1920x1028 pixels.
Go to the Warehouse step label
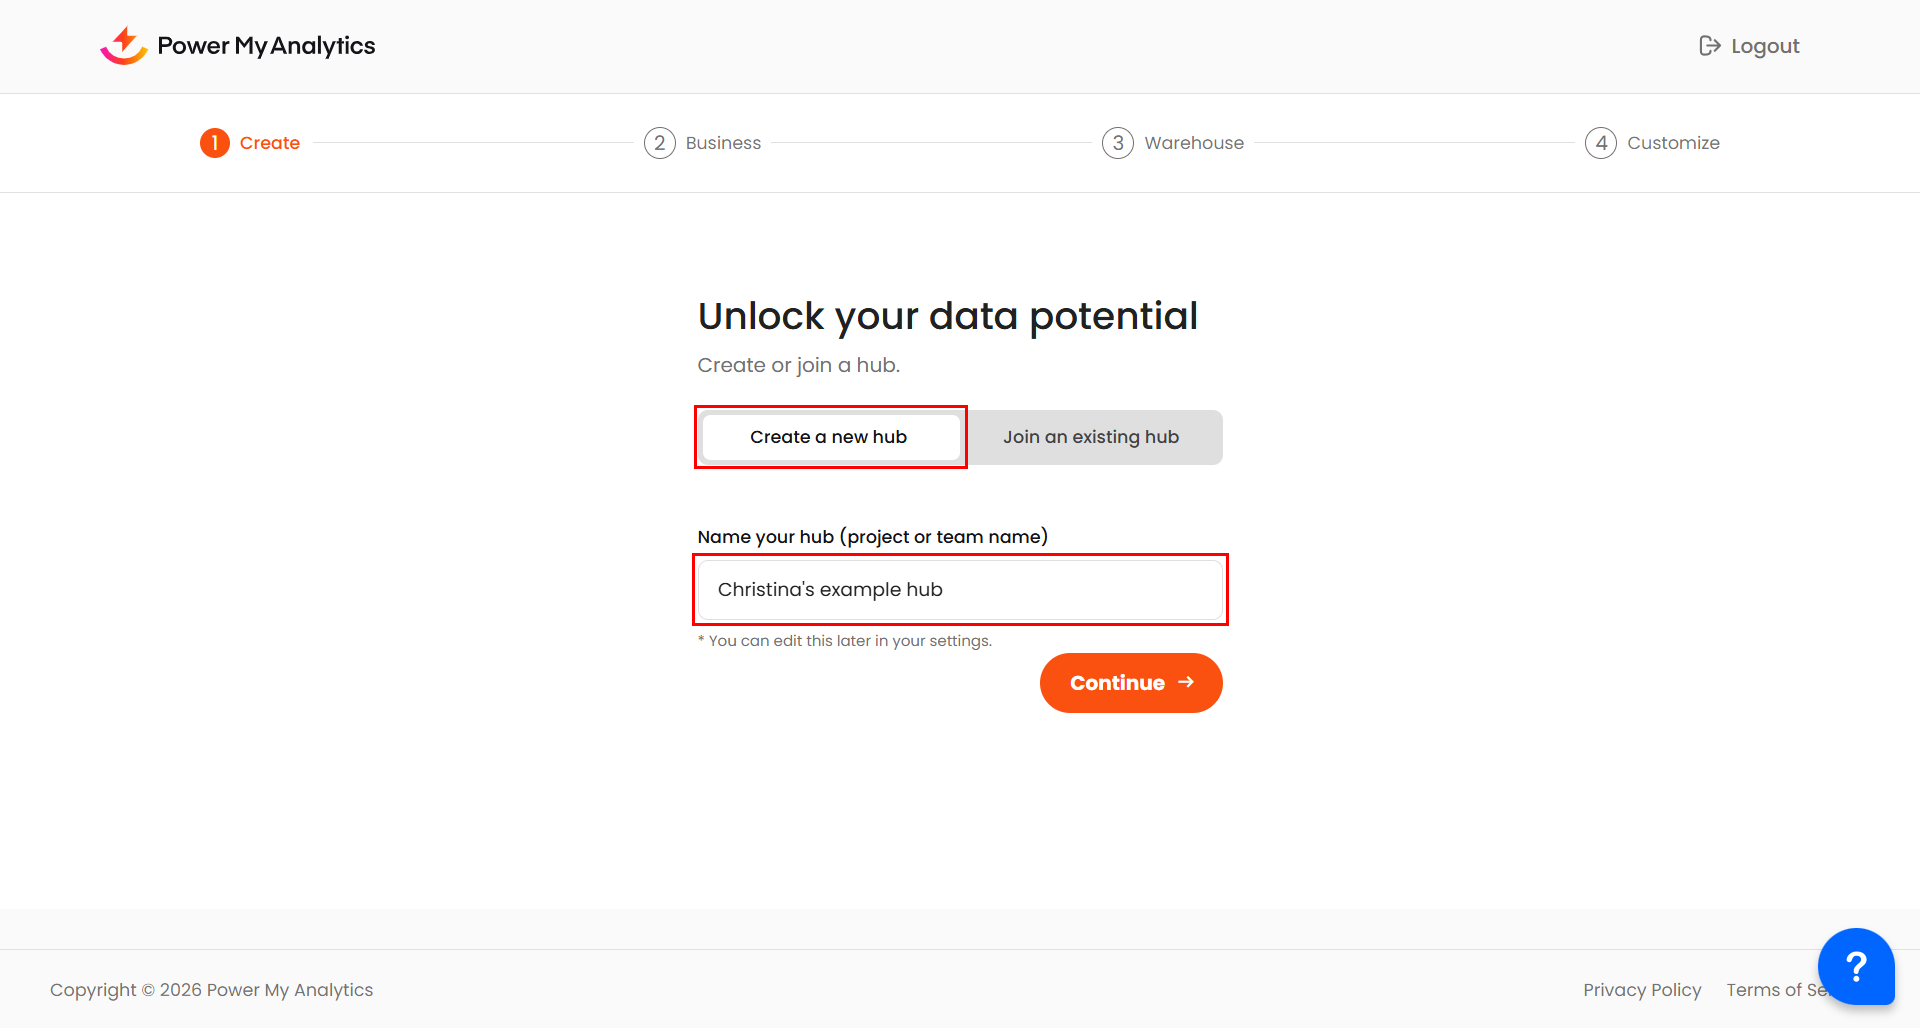click(1194, 143)
